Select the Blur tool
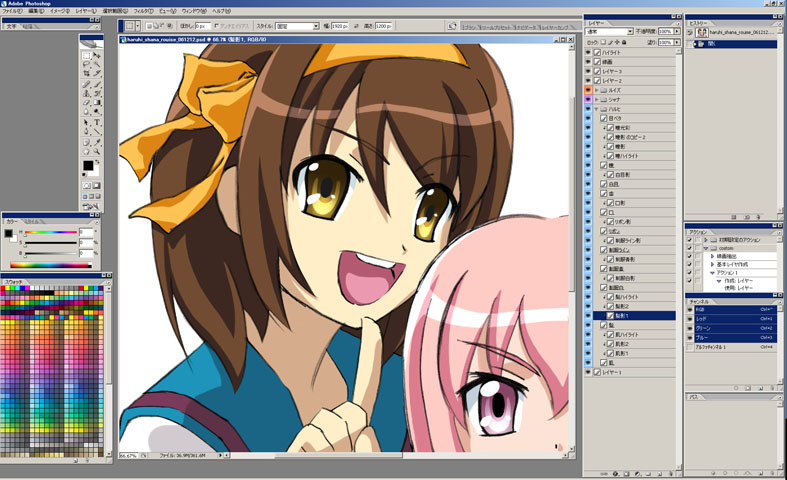The width and height of the screenshot is (787, 480). tap(86, 111)
